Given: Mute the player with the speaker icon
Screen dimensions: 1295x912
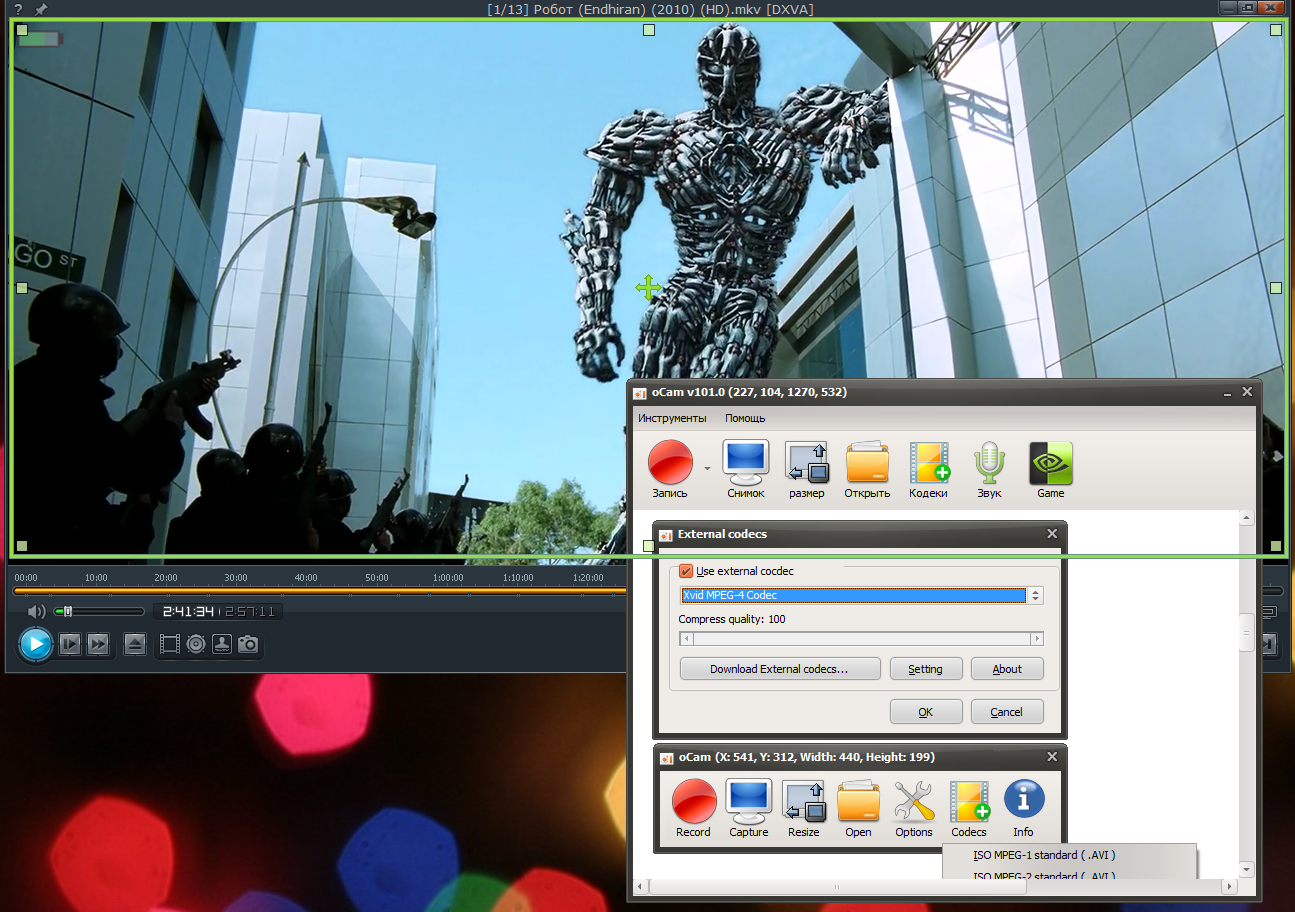Looking at the screenshot, I should click(36, 611).
